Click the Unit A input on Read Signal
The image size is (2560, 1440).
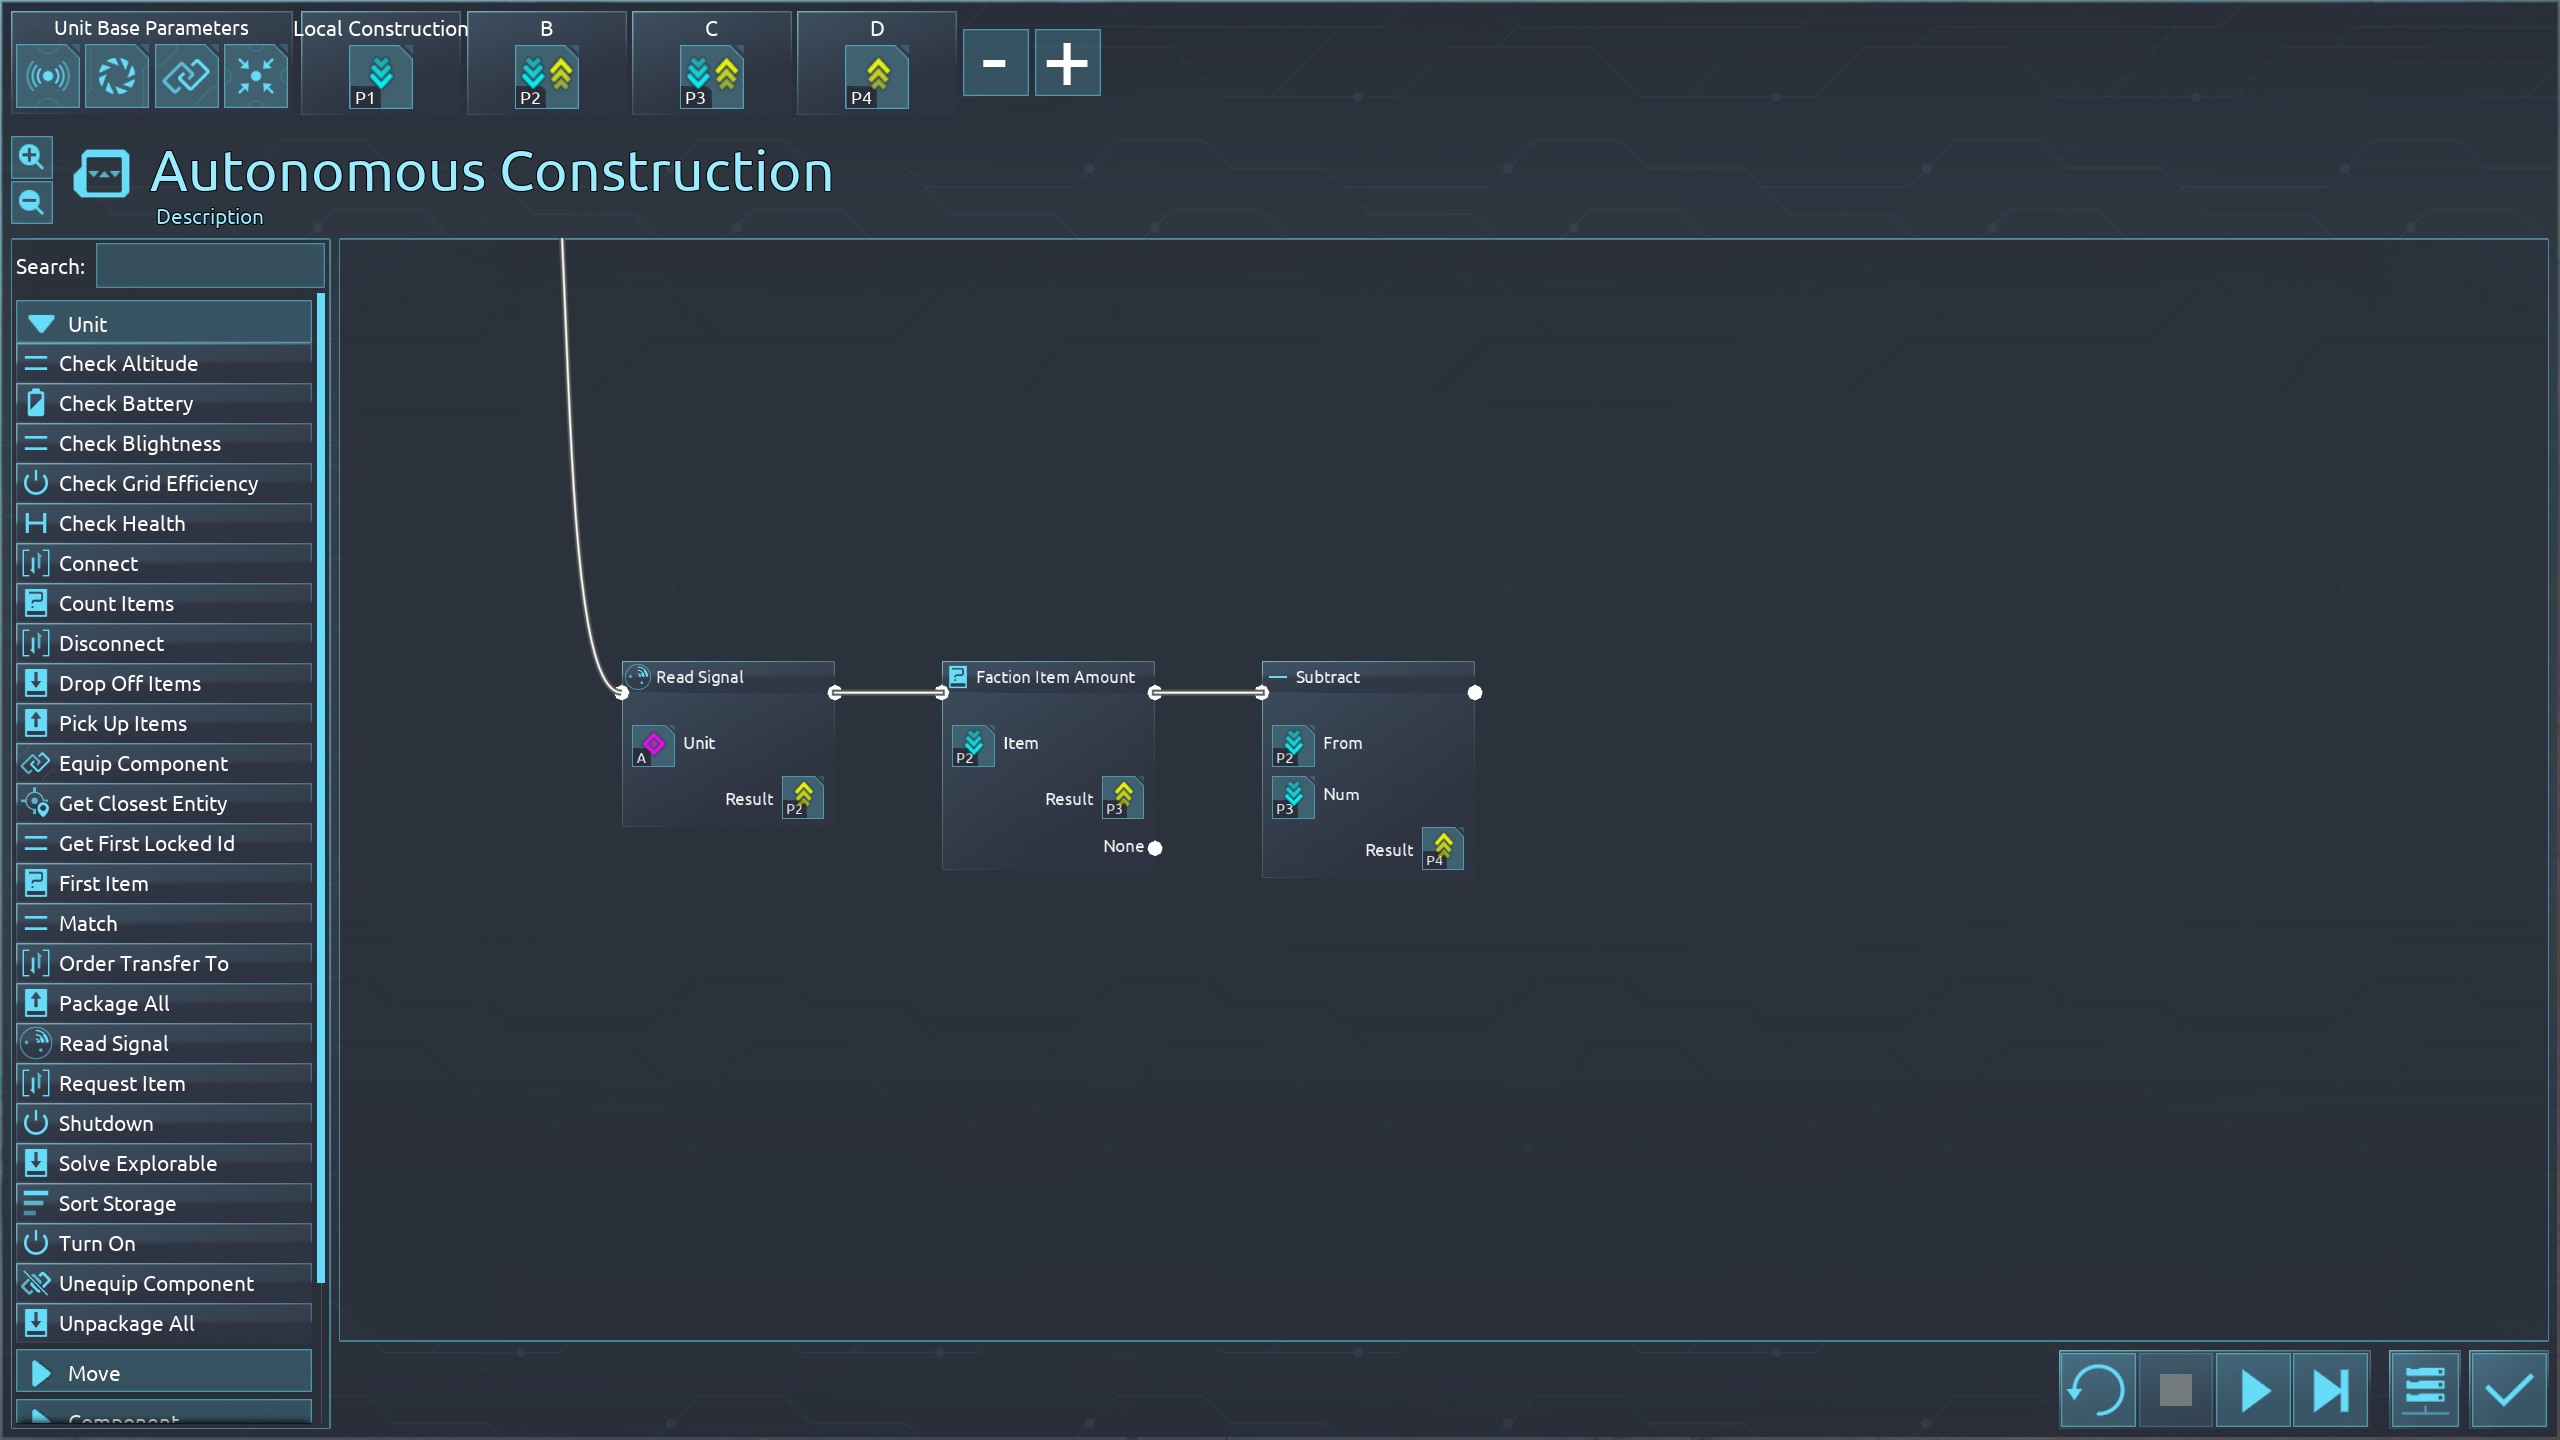pos(653,746)
